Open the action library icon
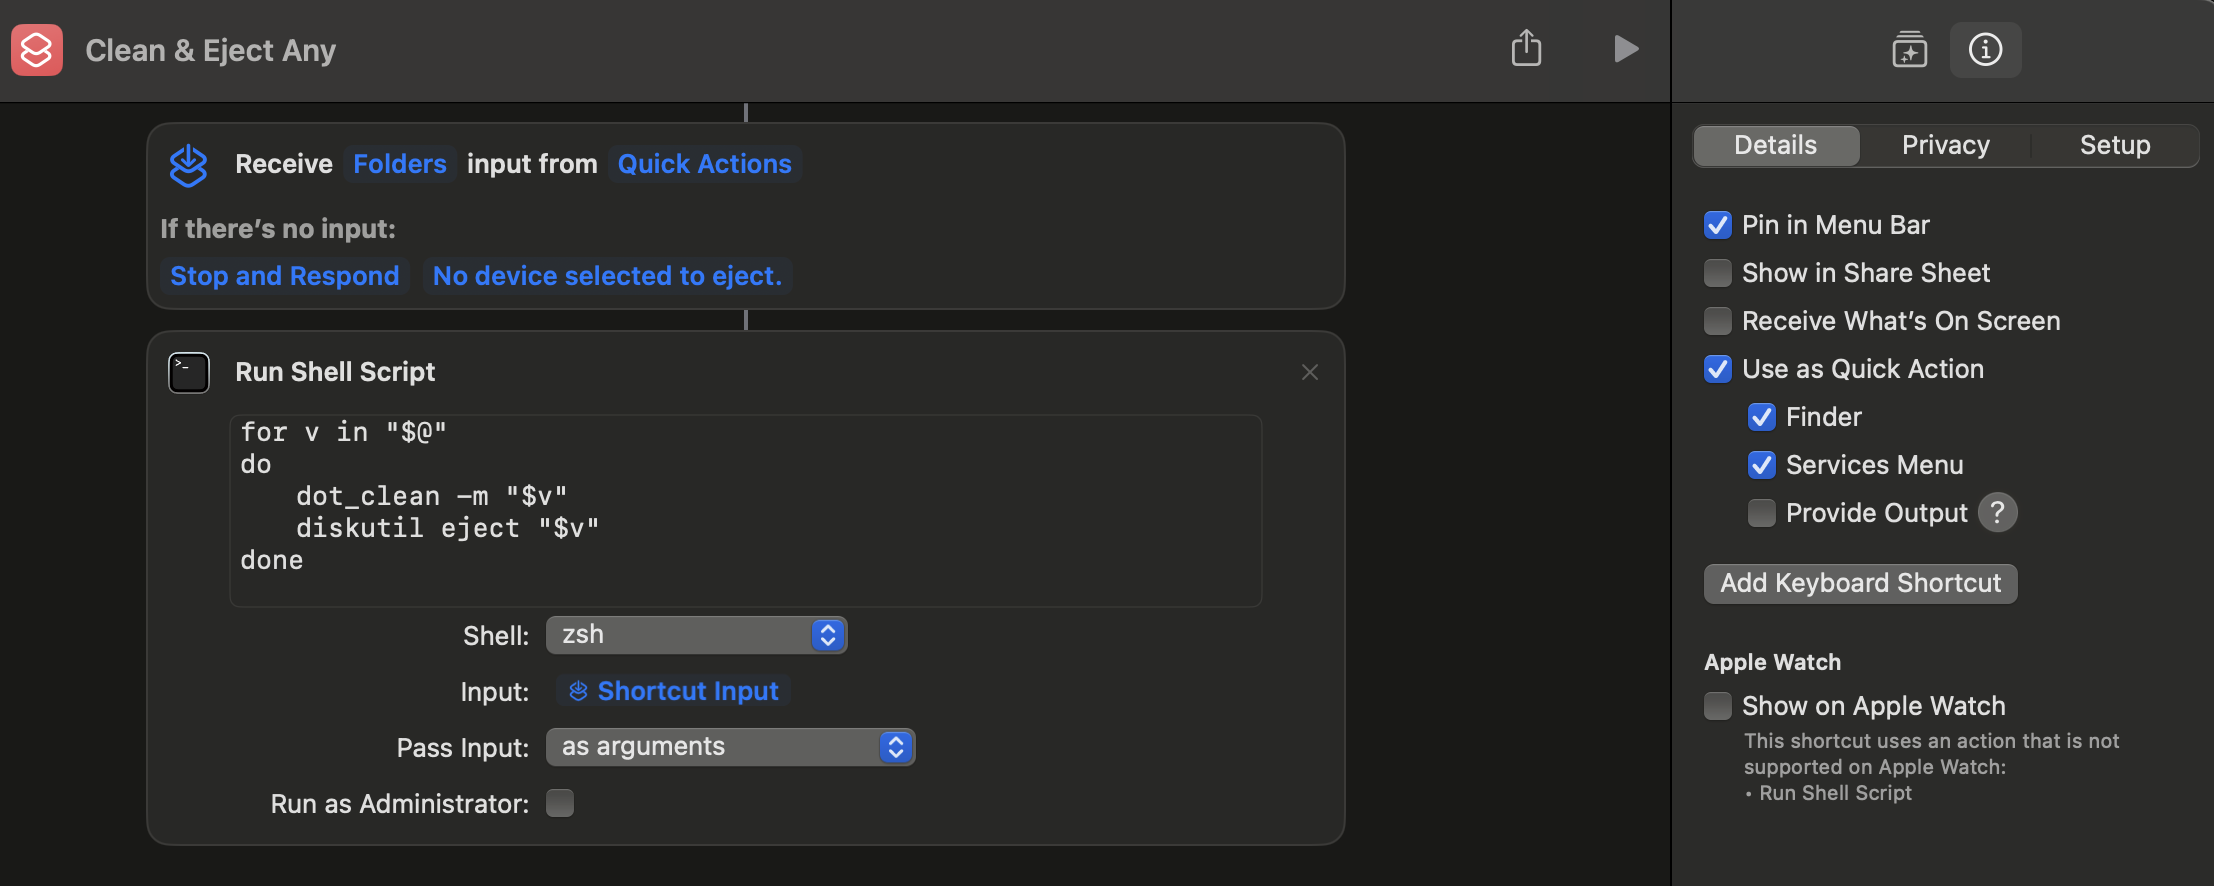Screen dimensions: 2214x886 tap(1909, 49)
